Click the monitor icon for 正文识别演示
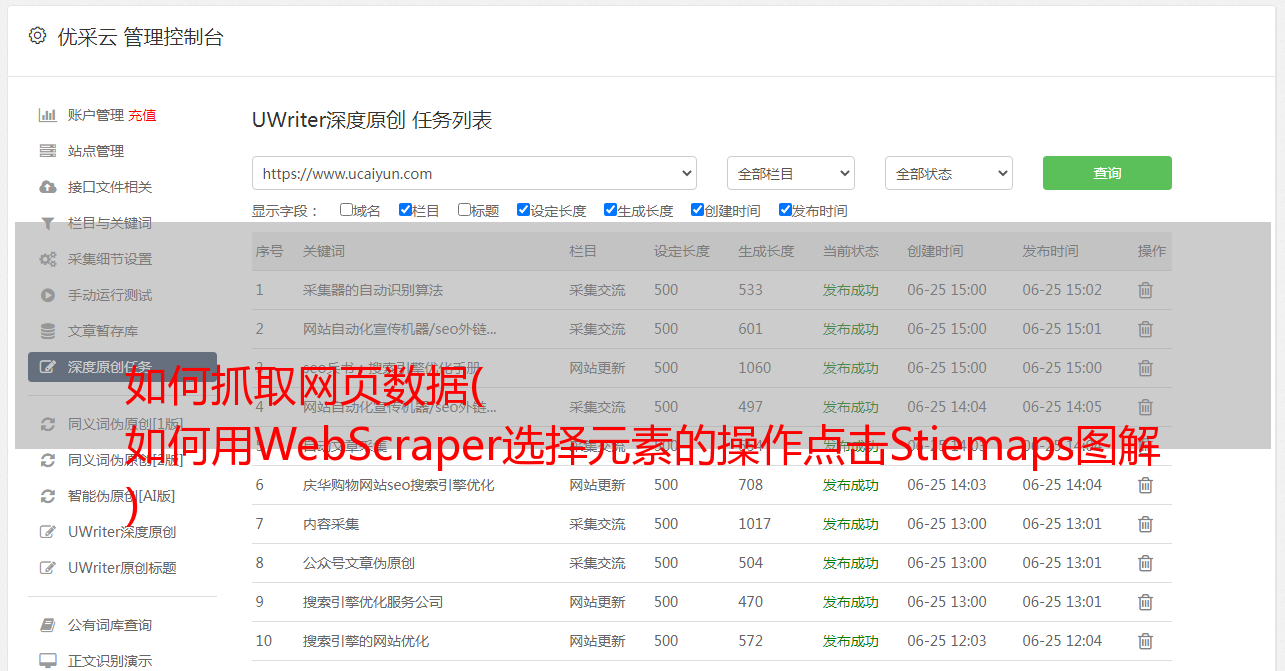The image size is (1285, 671). pos(47,661)
